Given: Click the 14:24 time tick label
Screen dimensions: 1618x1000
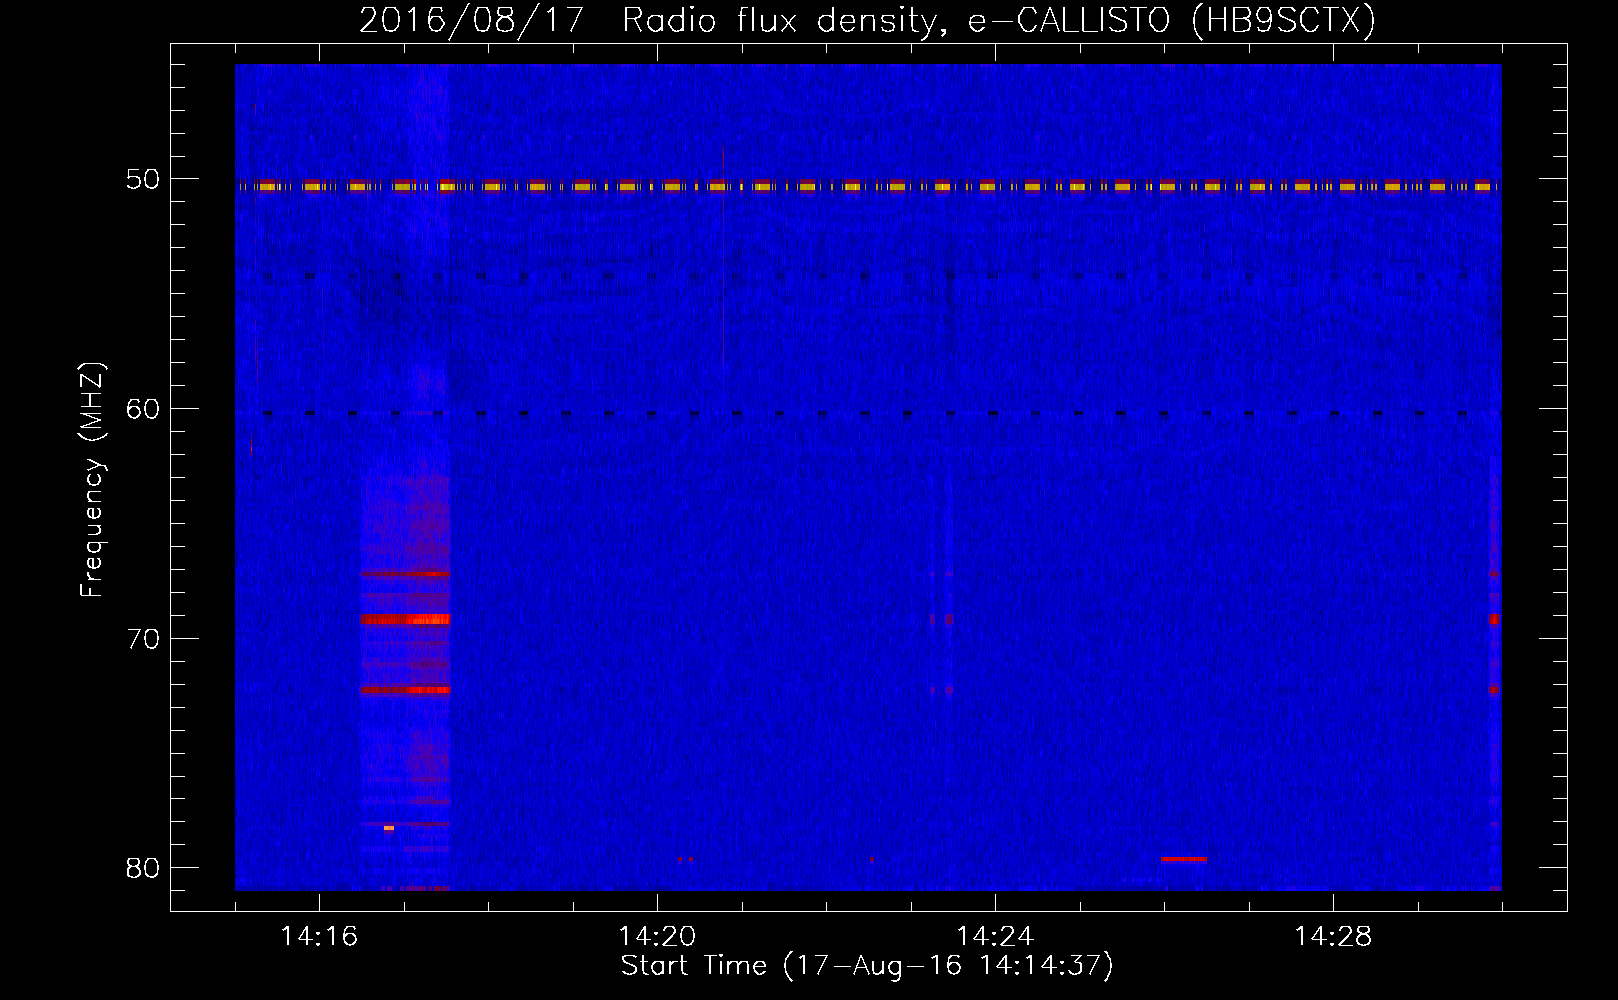Looking at the screenshot, I should pos(995,936).
